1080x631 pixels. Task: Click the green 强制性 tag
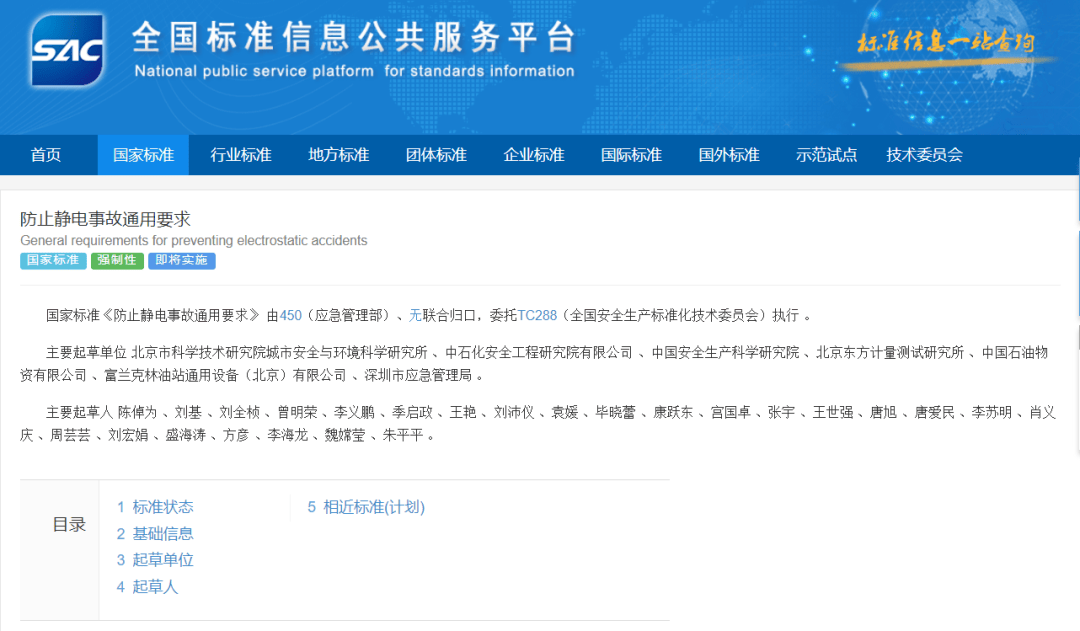click(x=117, y=261)
